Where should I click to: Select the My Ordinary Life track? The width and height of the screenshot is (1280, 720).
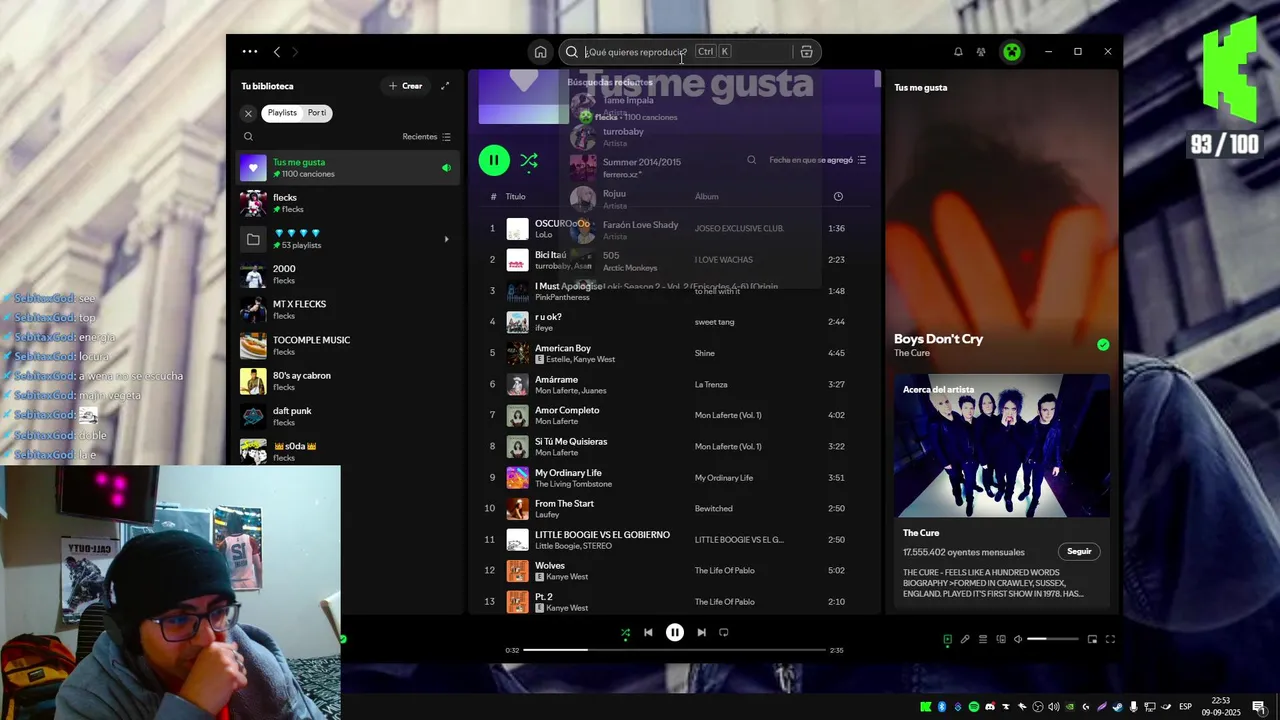coord(674,478)
